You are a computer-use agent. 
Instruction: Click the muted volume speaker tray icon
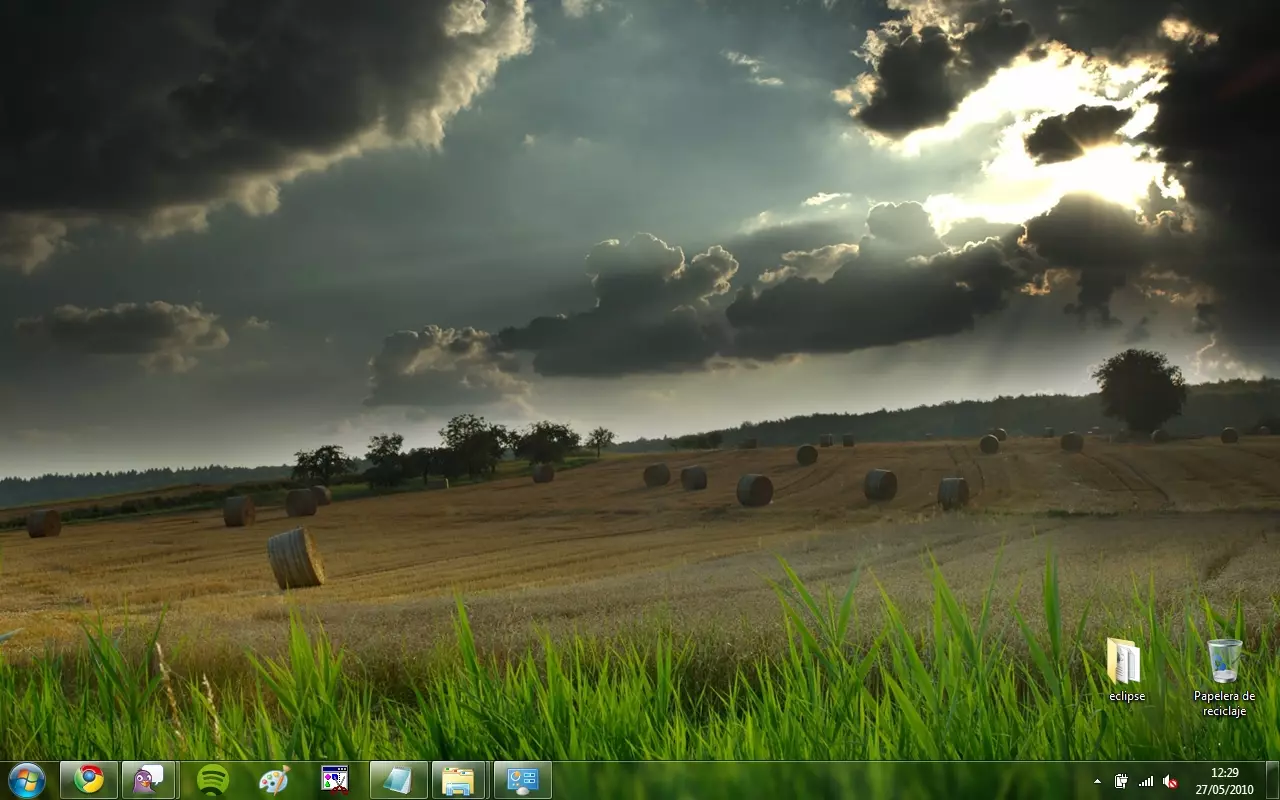[1170, 781]
